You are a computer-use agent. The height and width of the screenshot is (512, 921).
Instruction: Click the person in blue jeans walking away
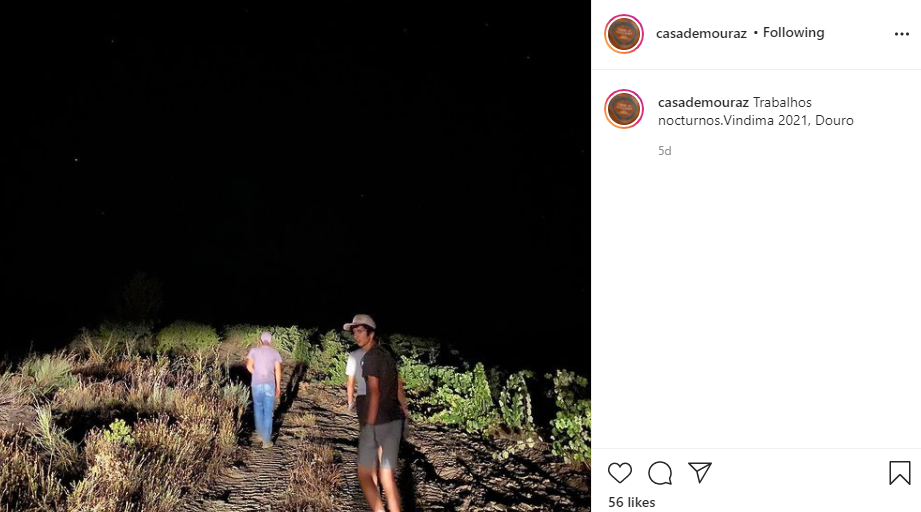point(264,388)
